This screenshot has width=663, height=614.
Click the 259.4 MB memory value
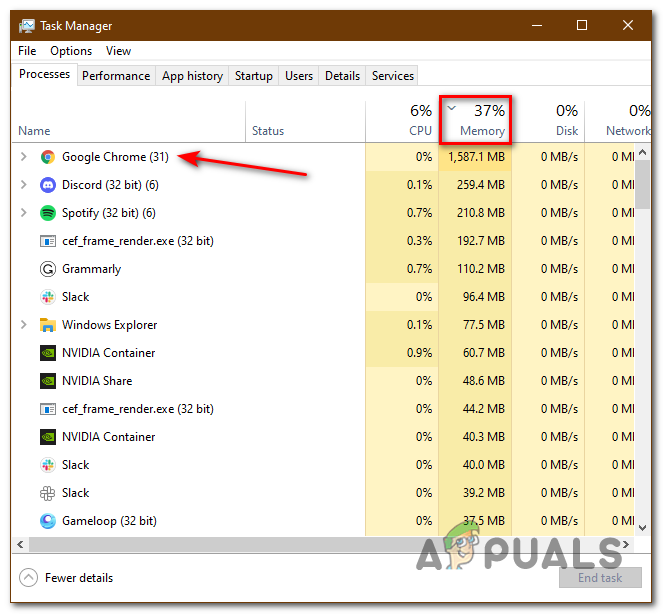point(481,185)
